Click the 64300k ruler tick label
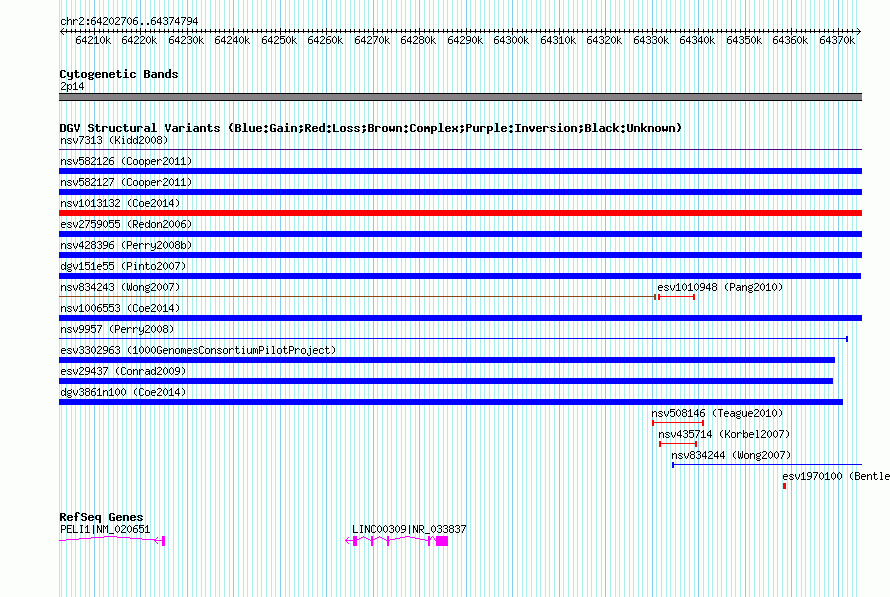 click(511, 40)
